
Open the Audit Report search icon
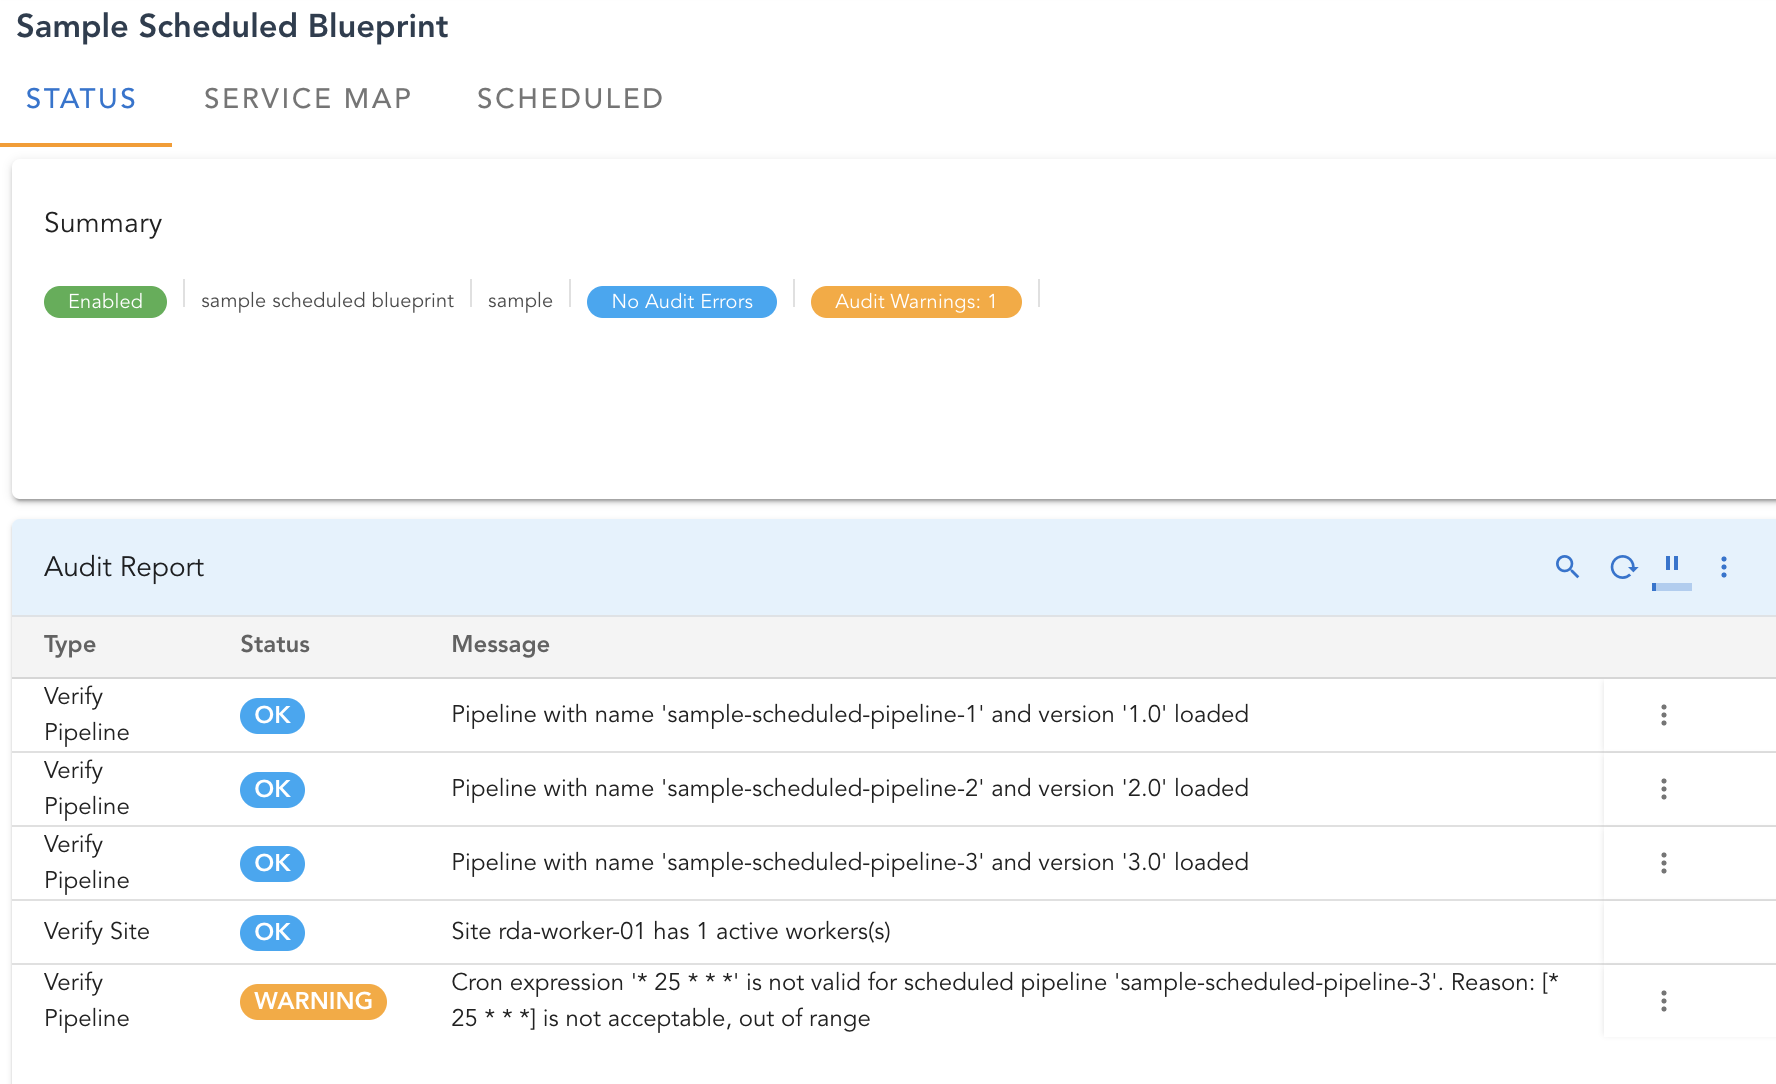tap(1567, 567)
